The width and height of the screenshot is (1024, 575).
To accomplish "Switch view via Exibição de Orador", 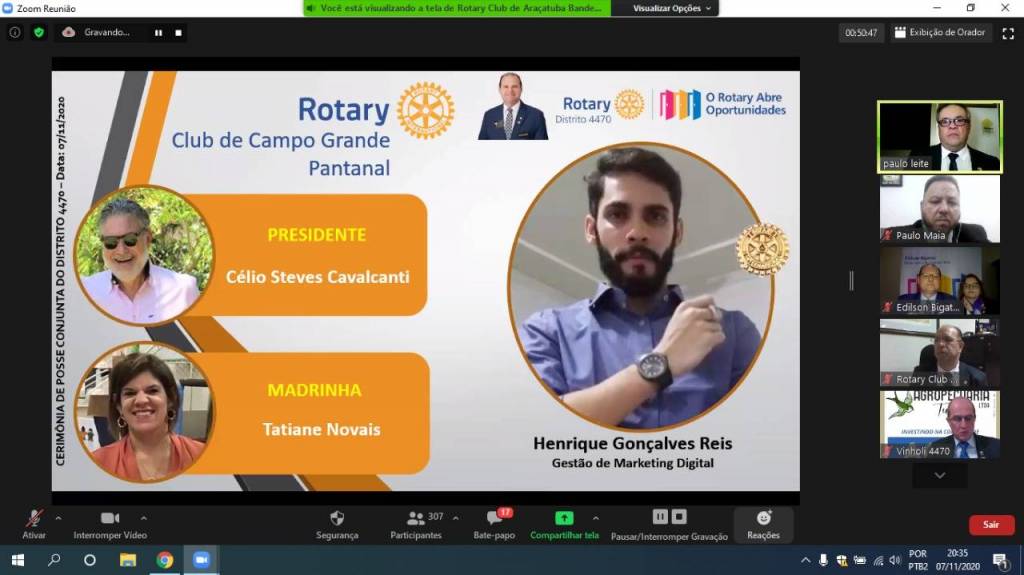I will point(940,33).
